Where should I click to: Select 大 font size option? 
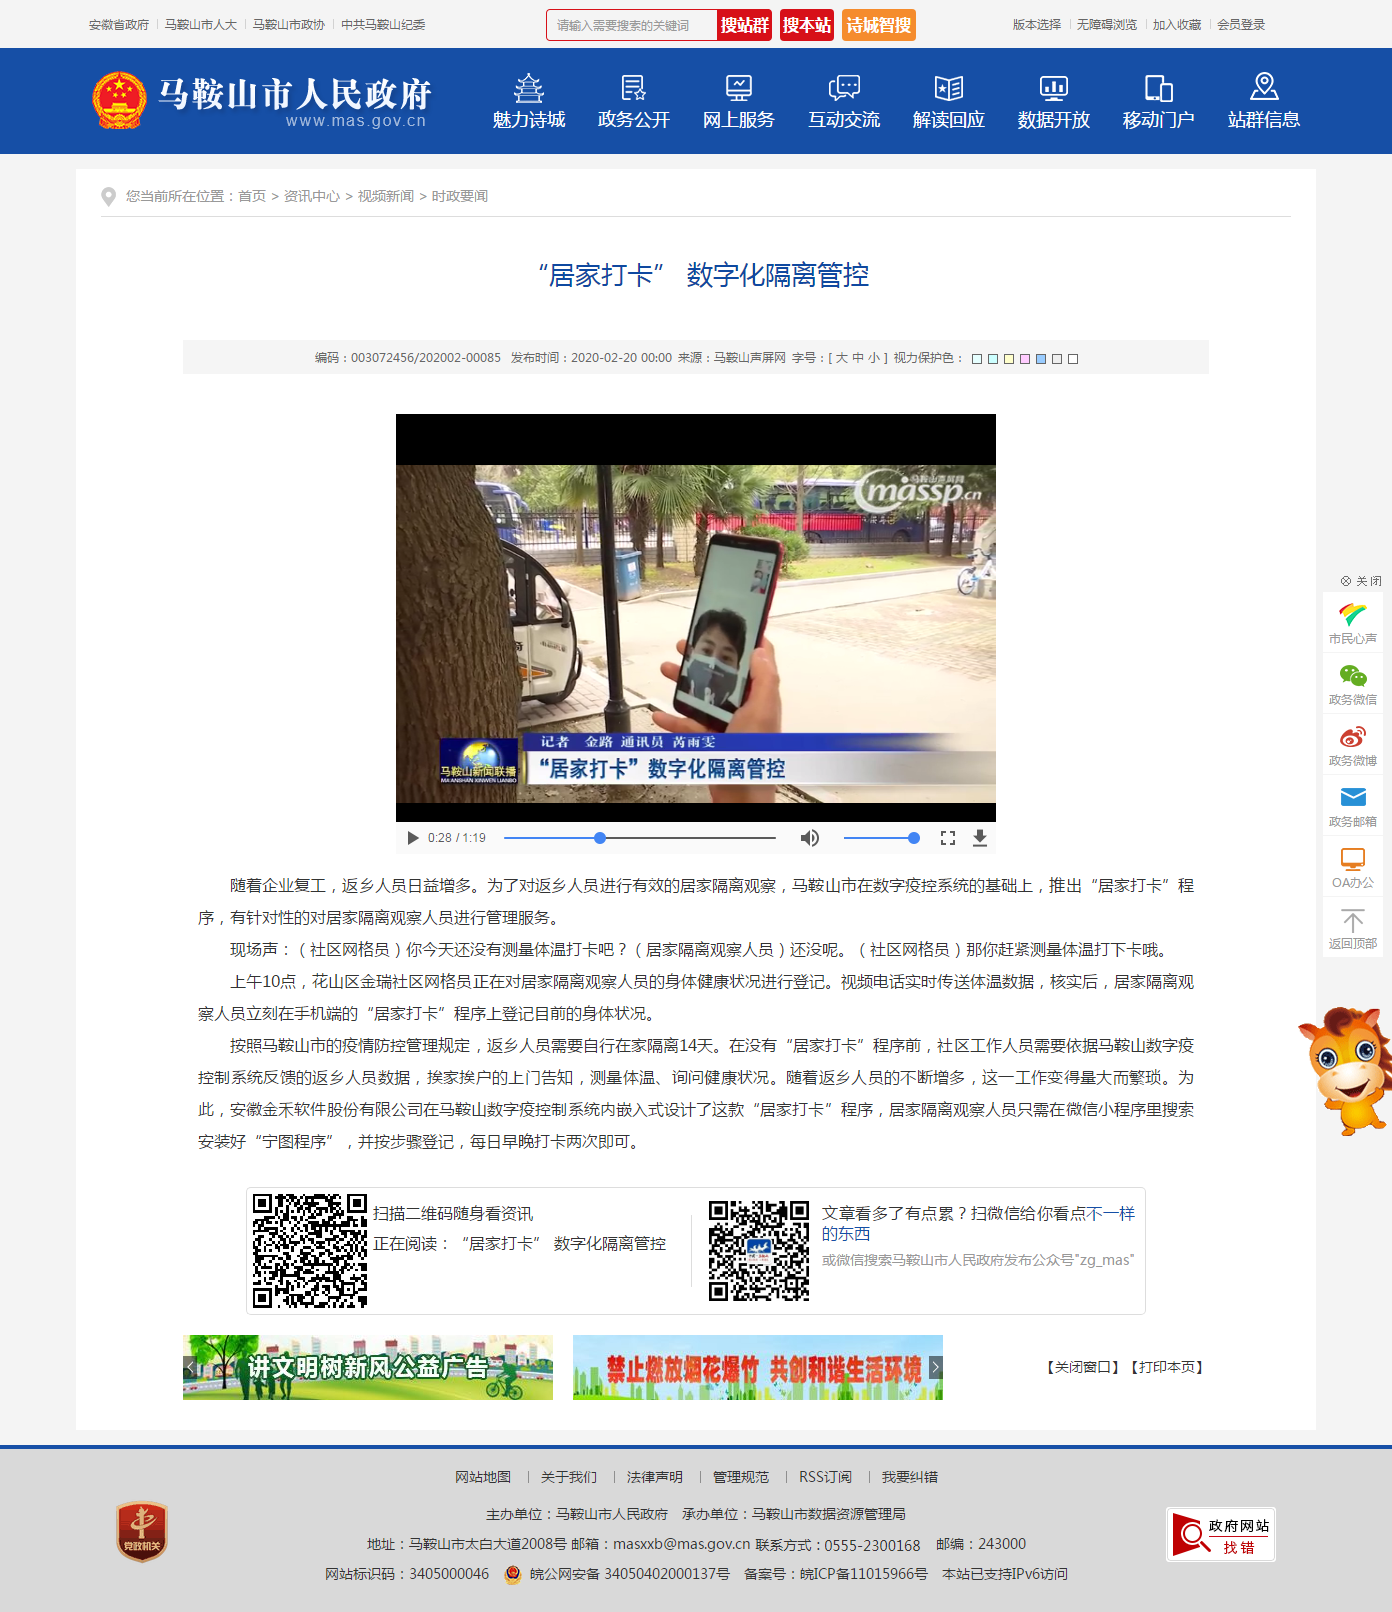pos(841,358)
